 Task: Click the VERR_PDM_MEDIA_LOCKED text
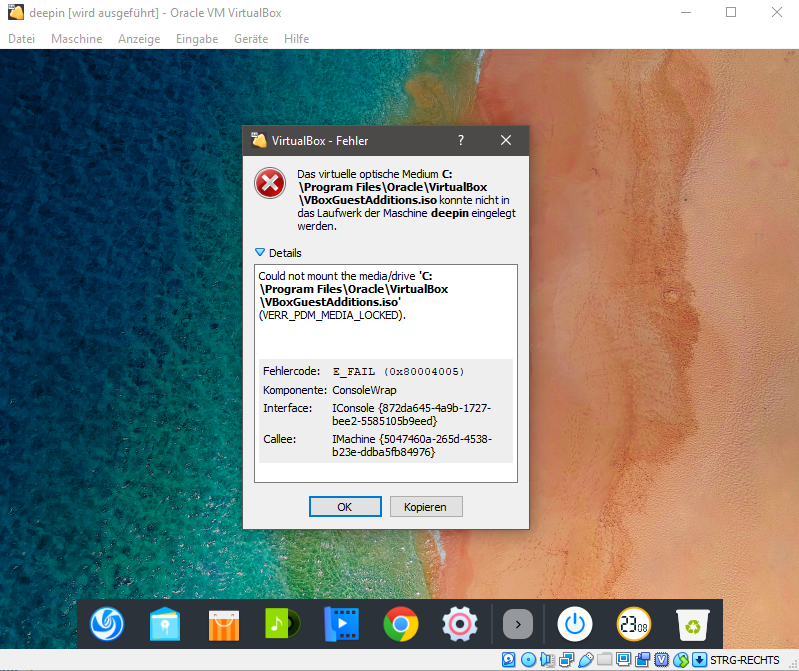click(x=332, y=315)
